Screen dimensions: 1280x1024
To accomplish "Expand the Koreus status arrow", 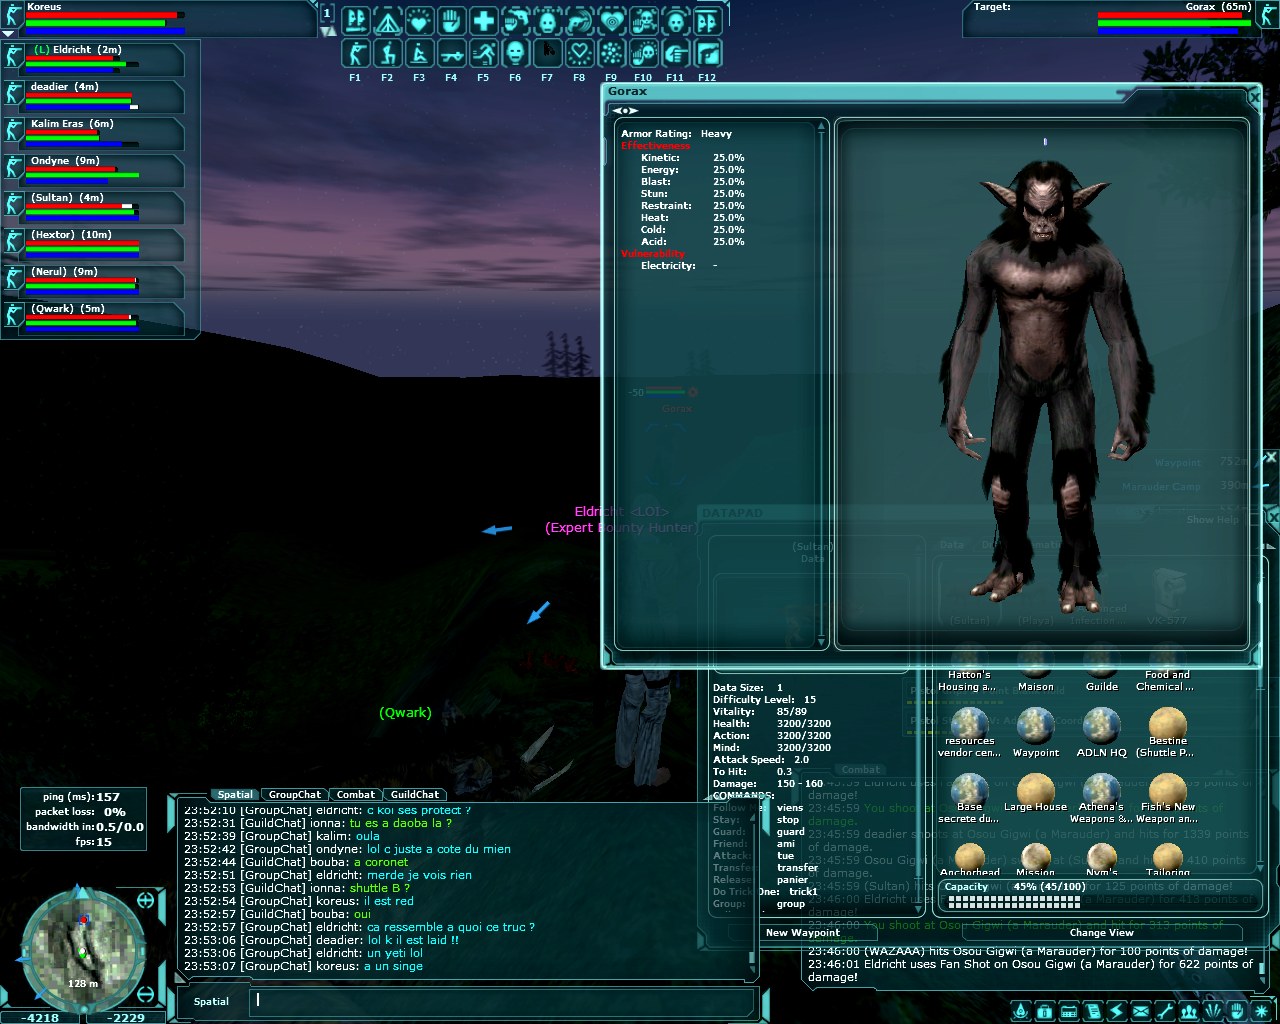I will click(9, 33).
